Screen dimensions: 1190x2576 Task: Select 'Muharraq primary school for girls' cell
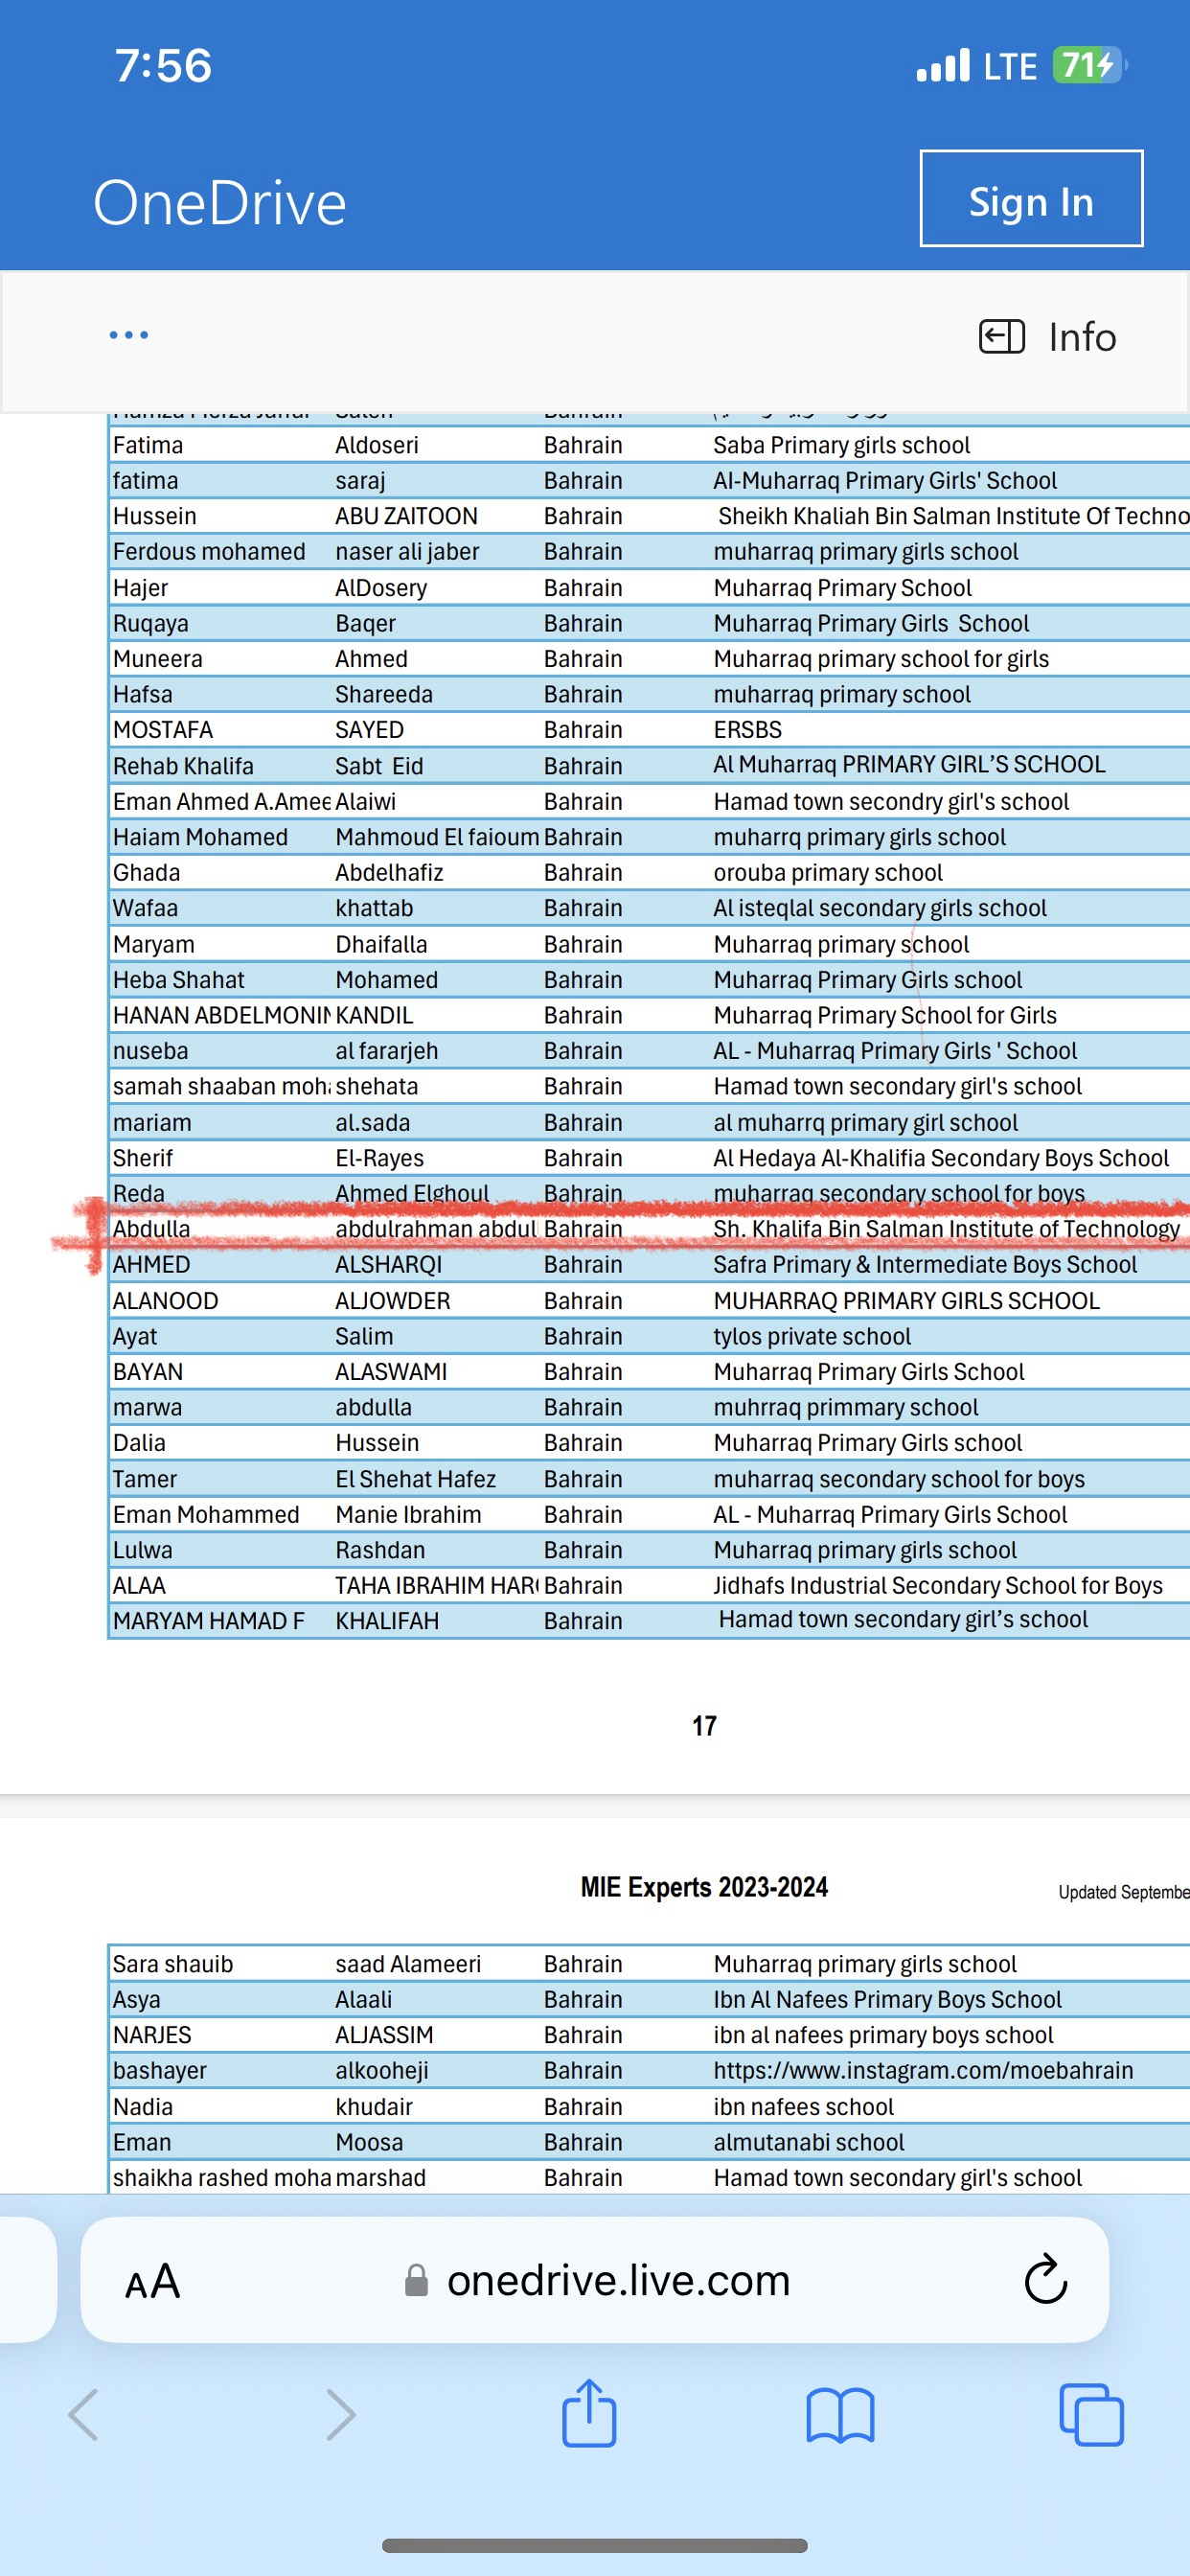(881, 659)
